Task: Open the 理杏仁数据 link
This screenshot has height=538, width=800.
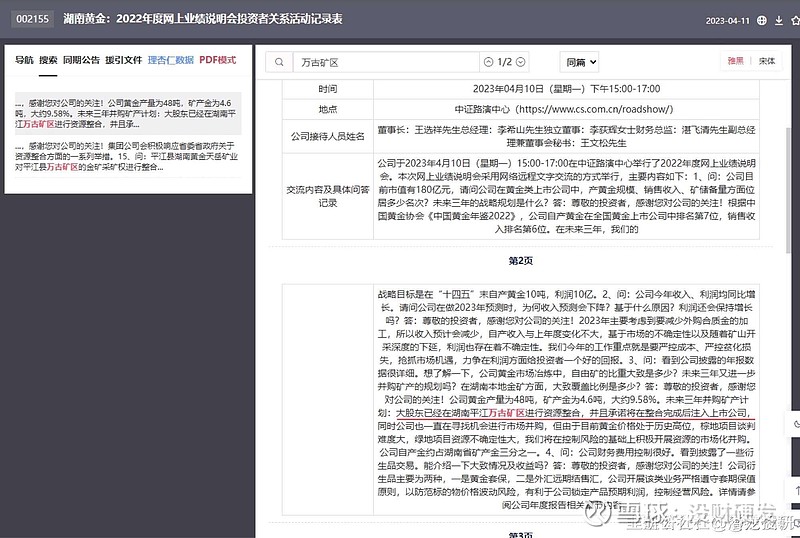Action: 170,60
